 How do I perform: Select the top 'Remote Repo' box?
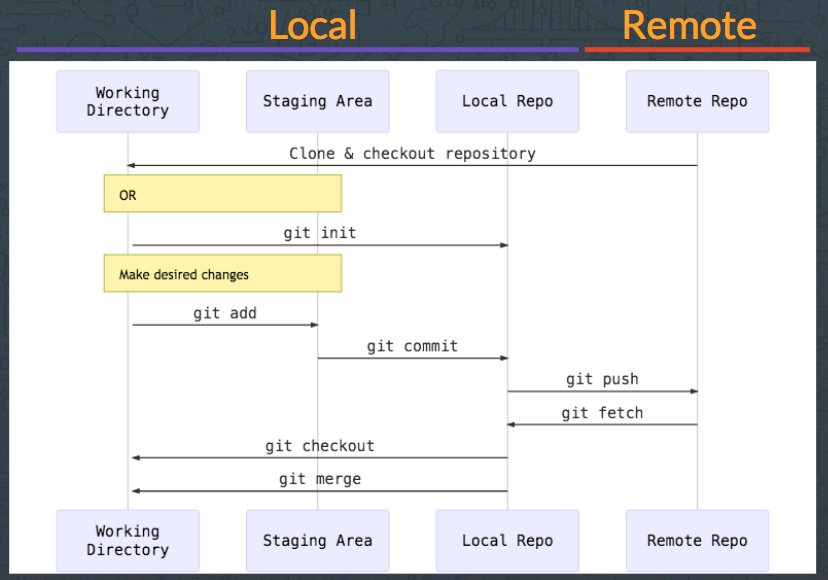[696, 101]
